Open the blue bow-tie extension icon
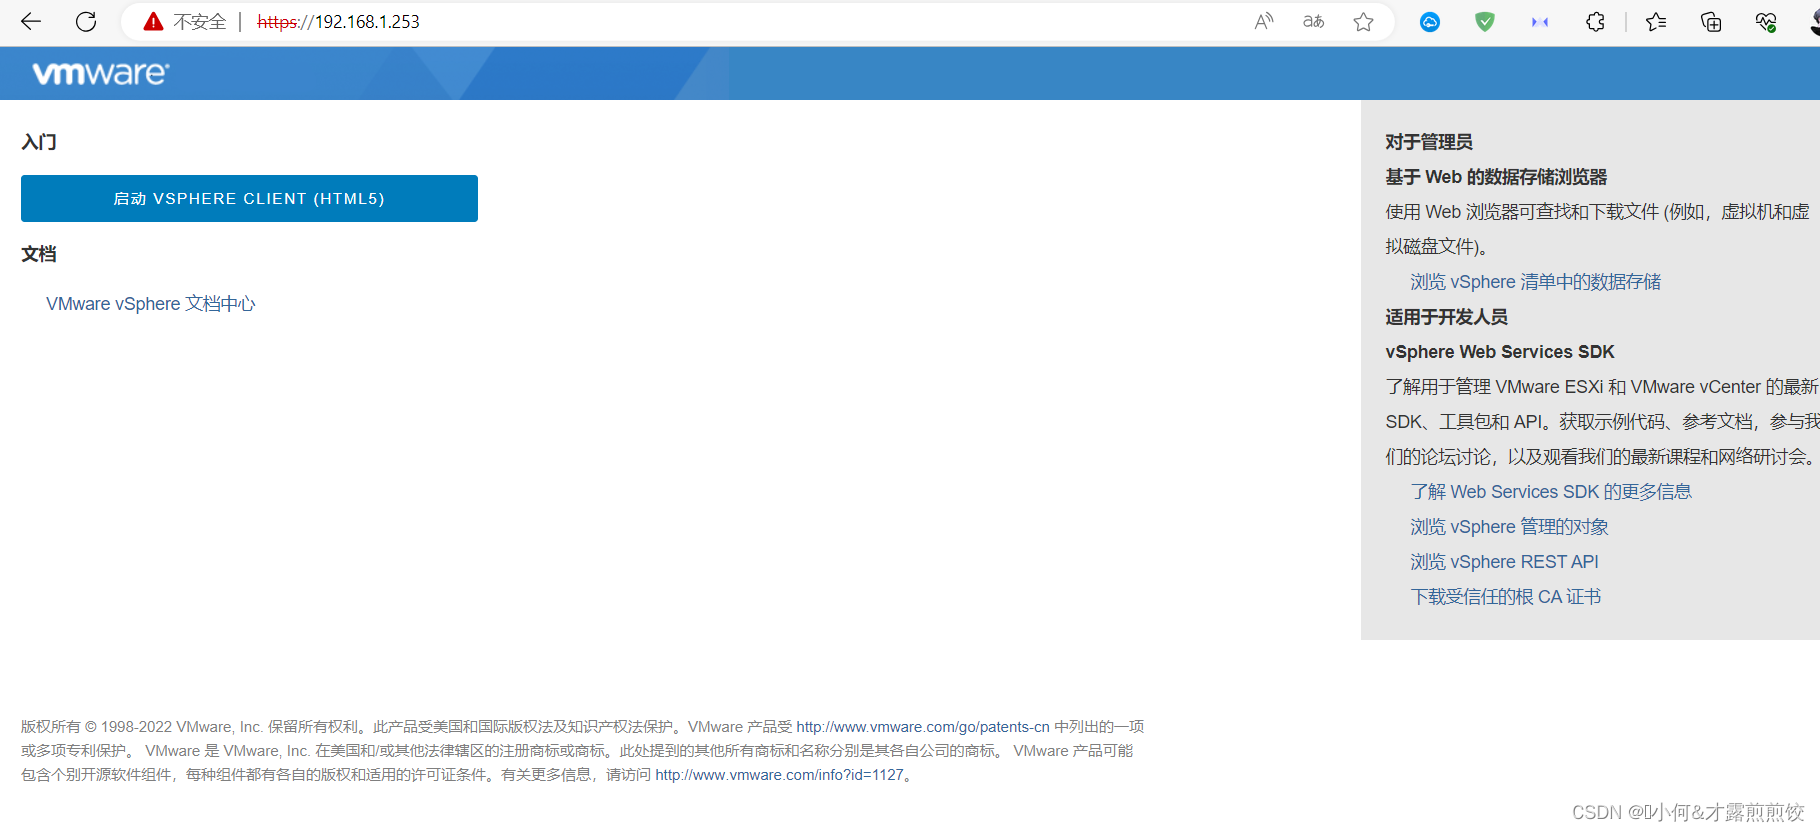The image size is (1820, 832). tap(1540, 22)
